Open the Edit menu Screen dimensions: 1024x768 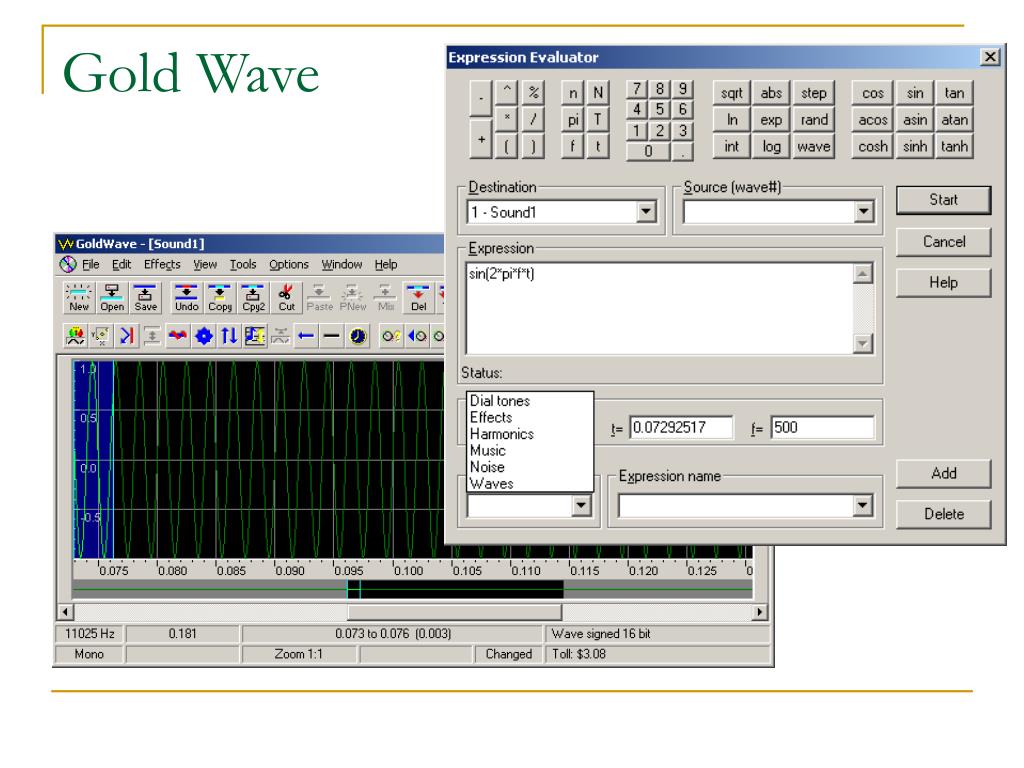click(121, 264)
